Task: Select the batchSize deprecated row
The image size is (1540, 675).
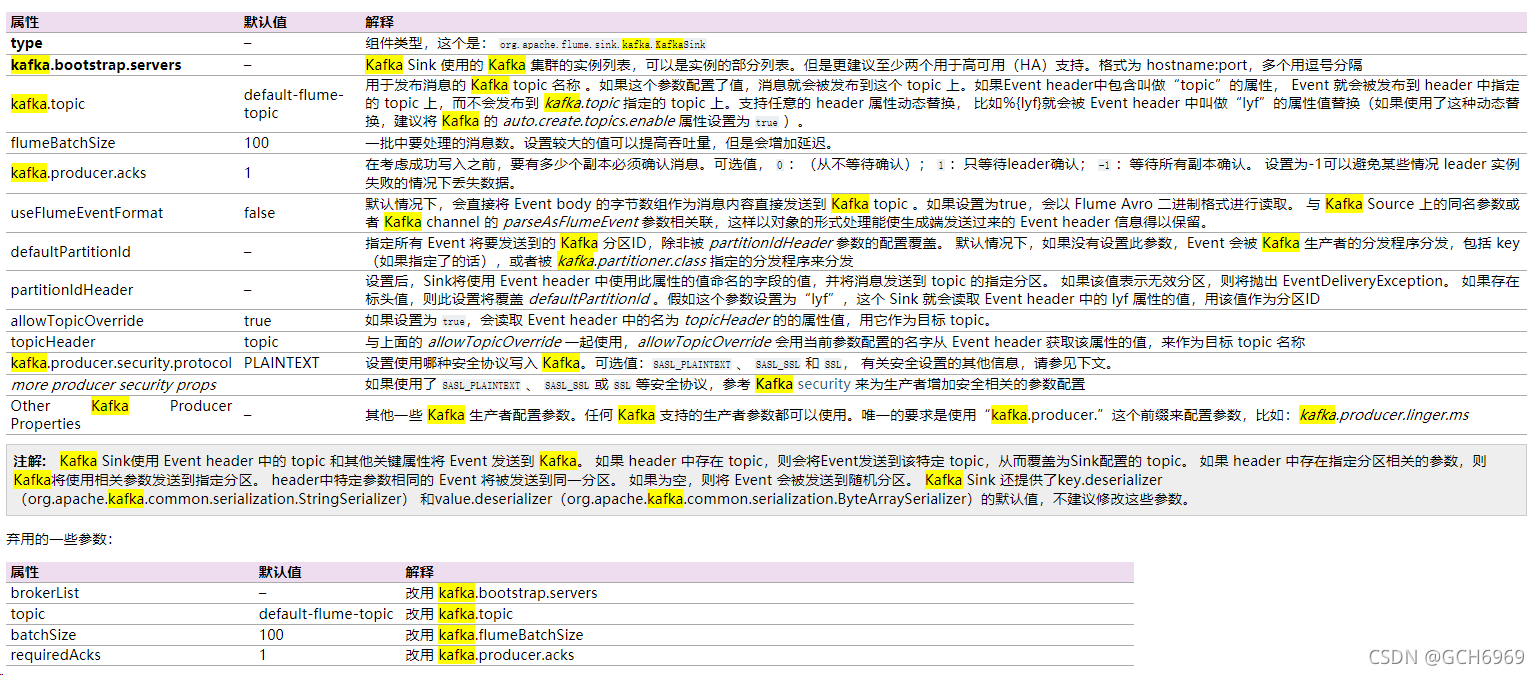Action: (x=43, y=634)
